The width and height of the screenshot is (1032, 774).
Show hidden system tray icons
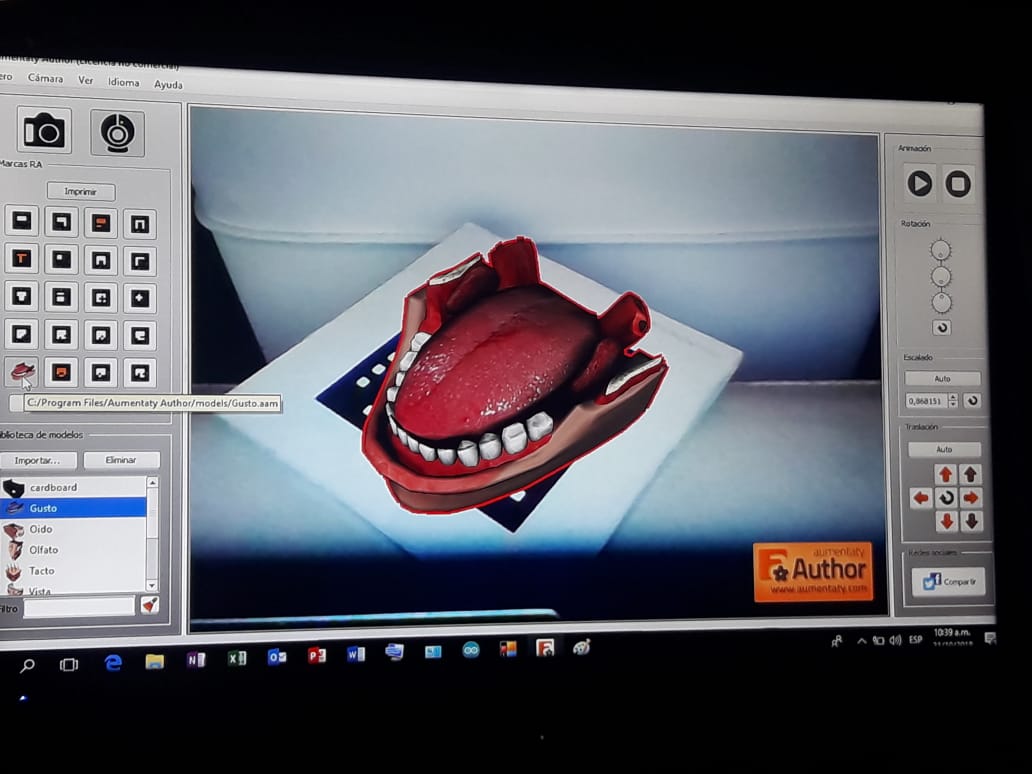[862, 640]
